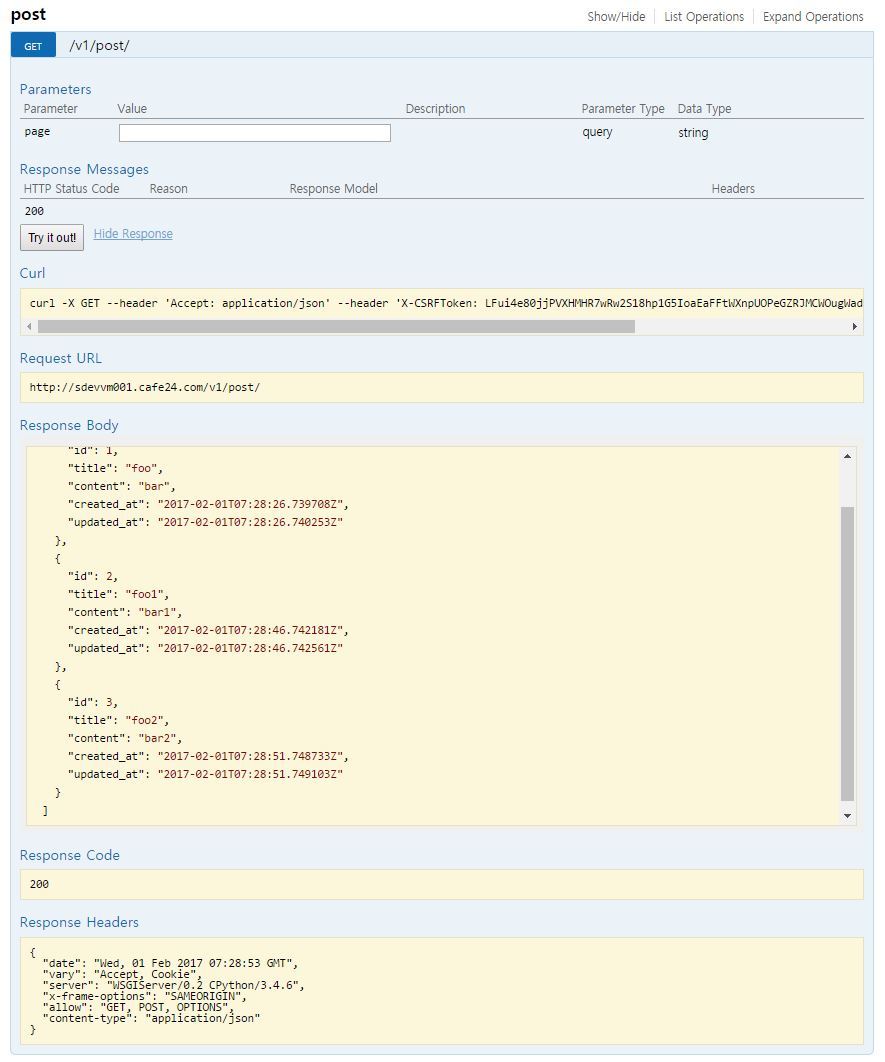Click the Request URL text box
Image resolution: width=885 pixels, height=1062 pixels.
pos(440,387)
